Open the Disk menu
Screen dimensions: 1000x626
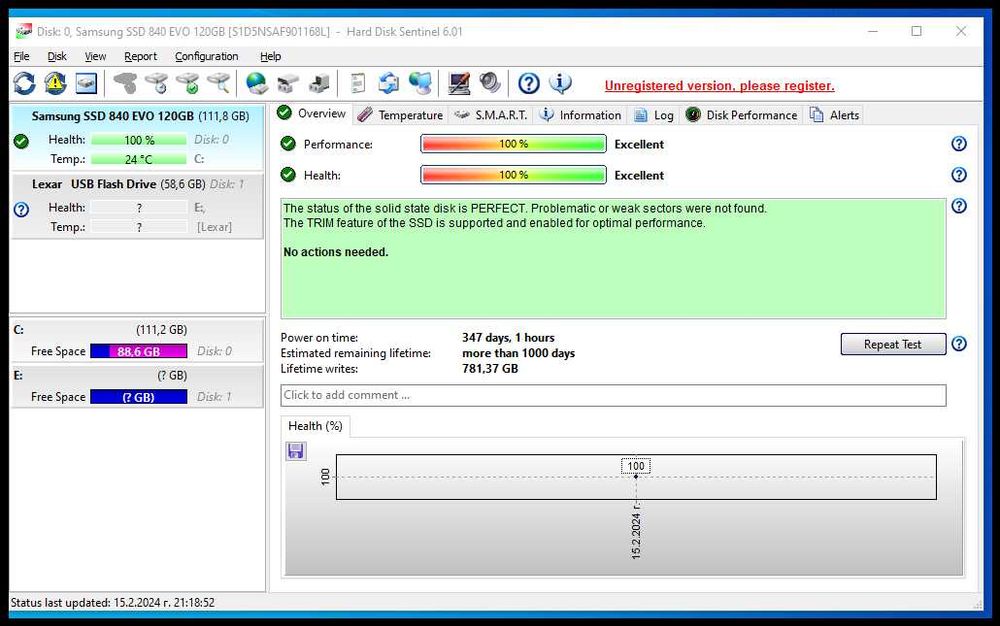[57, 56]
